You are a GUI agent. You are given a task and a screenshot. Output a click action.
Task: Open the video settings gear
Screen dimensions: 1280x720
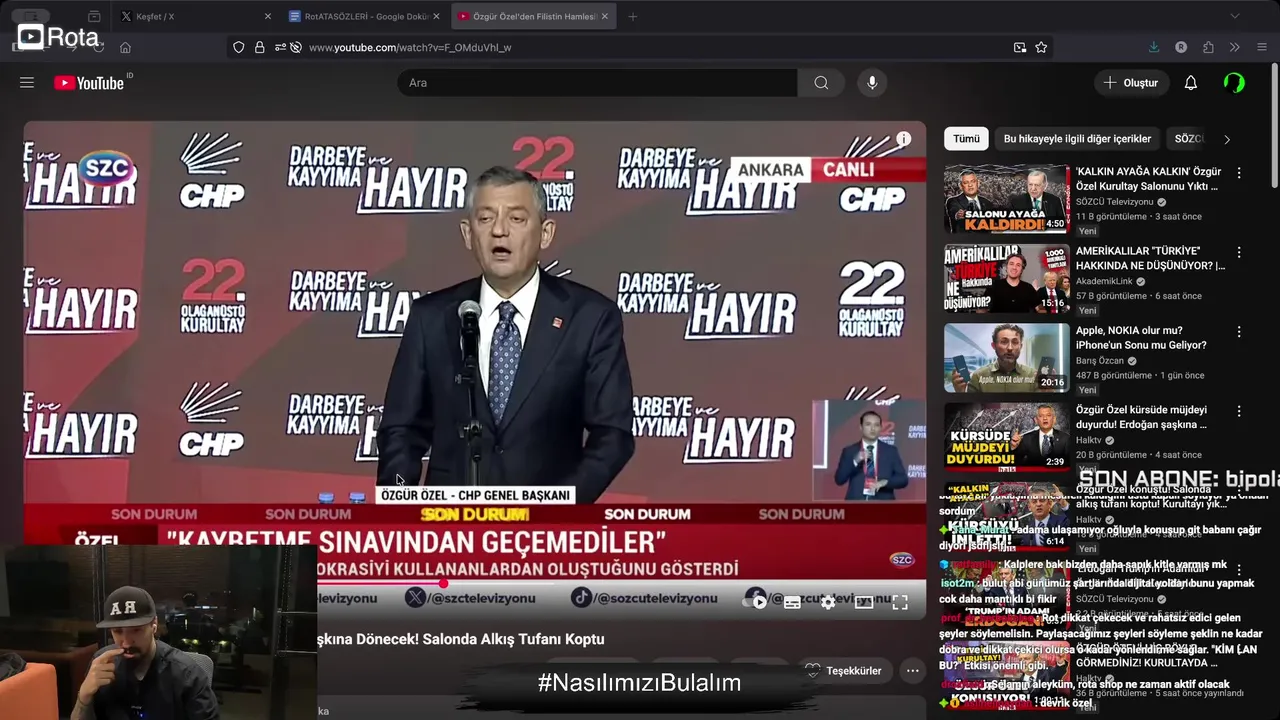[x=828, y=602]
